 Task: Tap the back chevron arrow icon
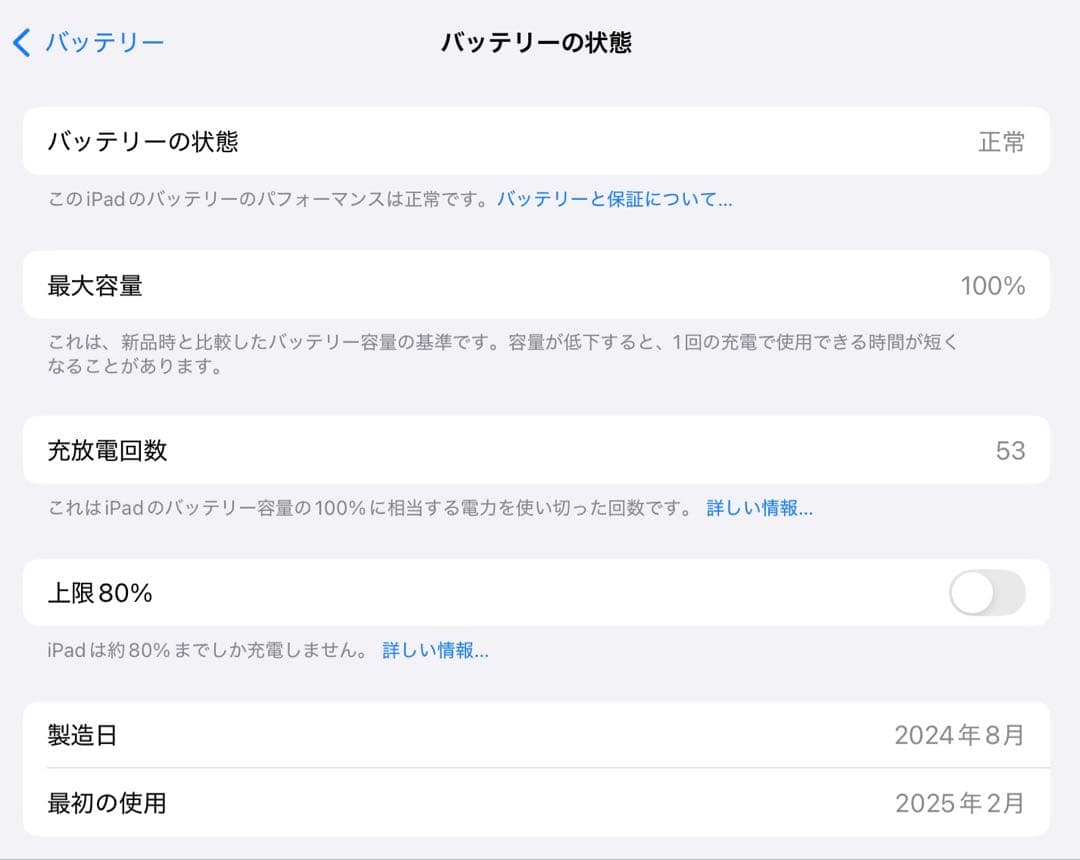21,42
